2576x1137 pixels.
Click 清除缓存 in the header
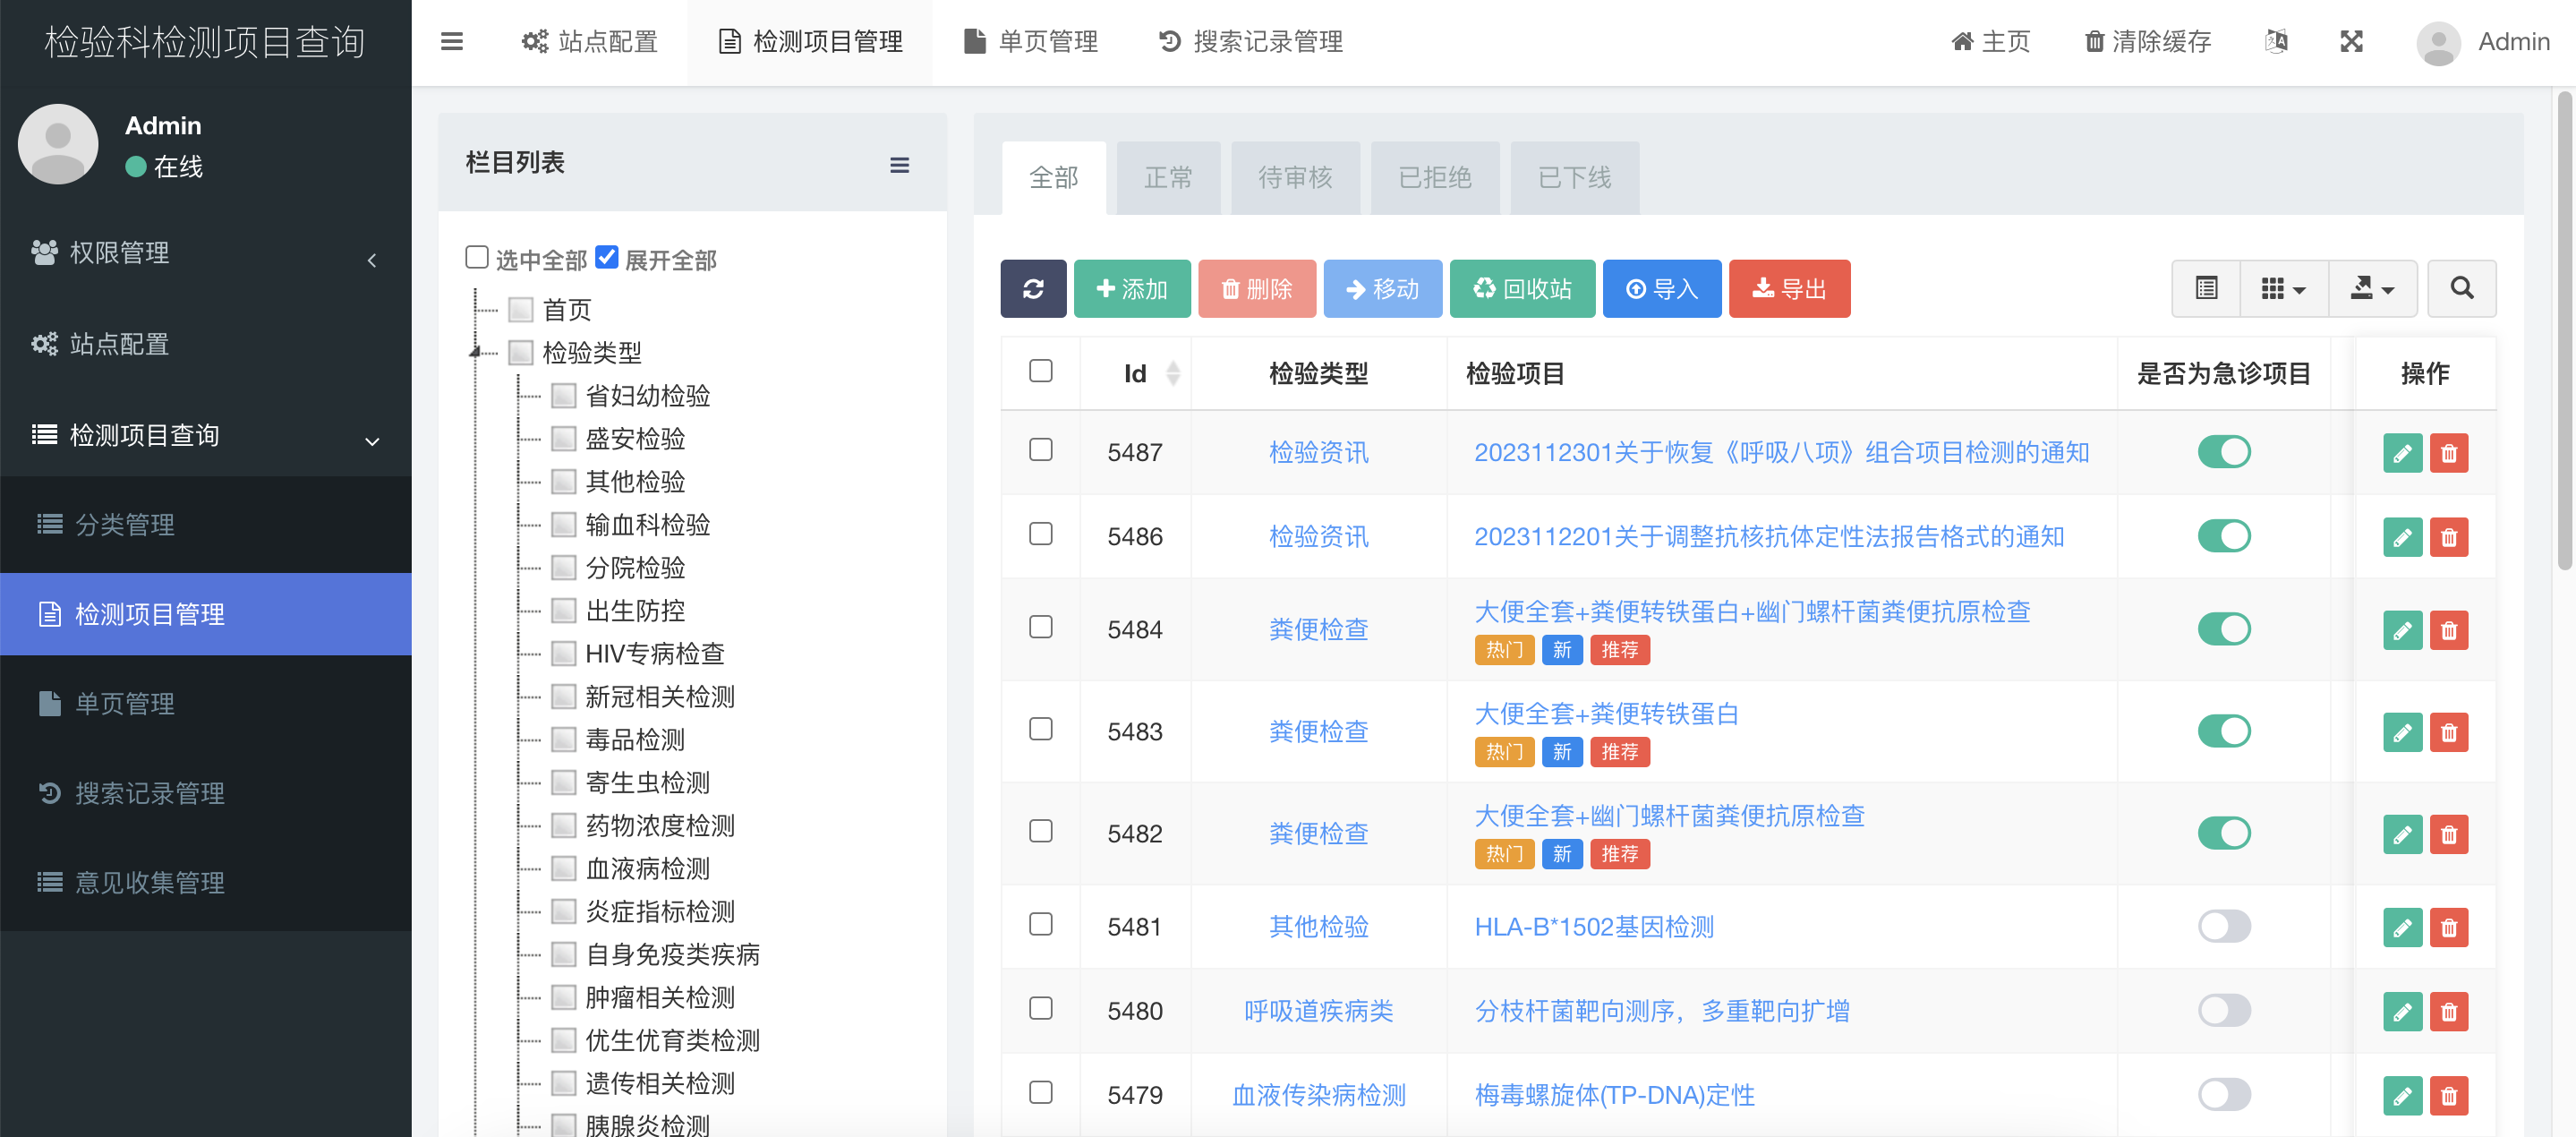point(2147,42)
